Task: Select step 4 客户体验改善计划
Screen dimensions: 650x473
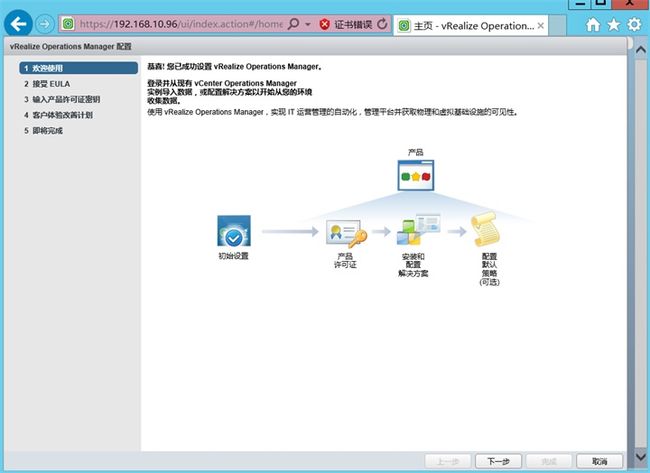Action: (x=58, y=115)
